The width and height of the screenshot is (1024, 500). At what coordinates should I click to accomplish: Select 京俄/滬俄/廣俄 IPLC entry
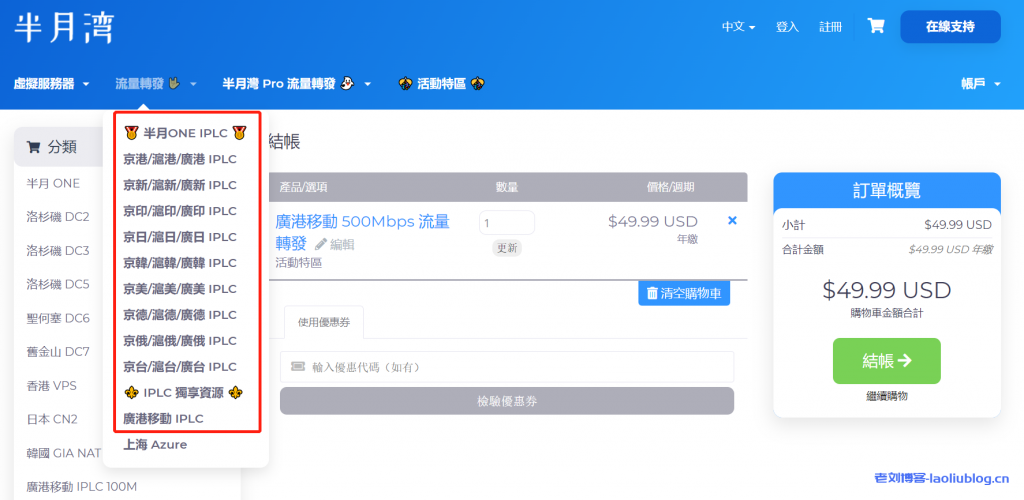(x=180, y=341)
